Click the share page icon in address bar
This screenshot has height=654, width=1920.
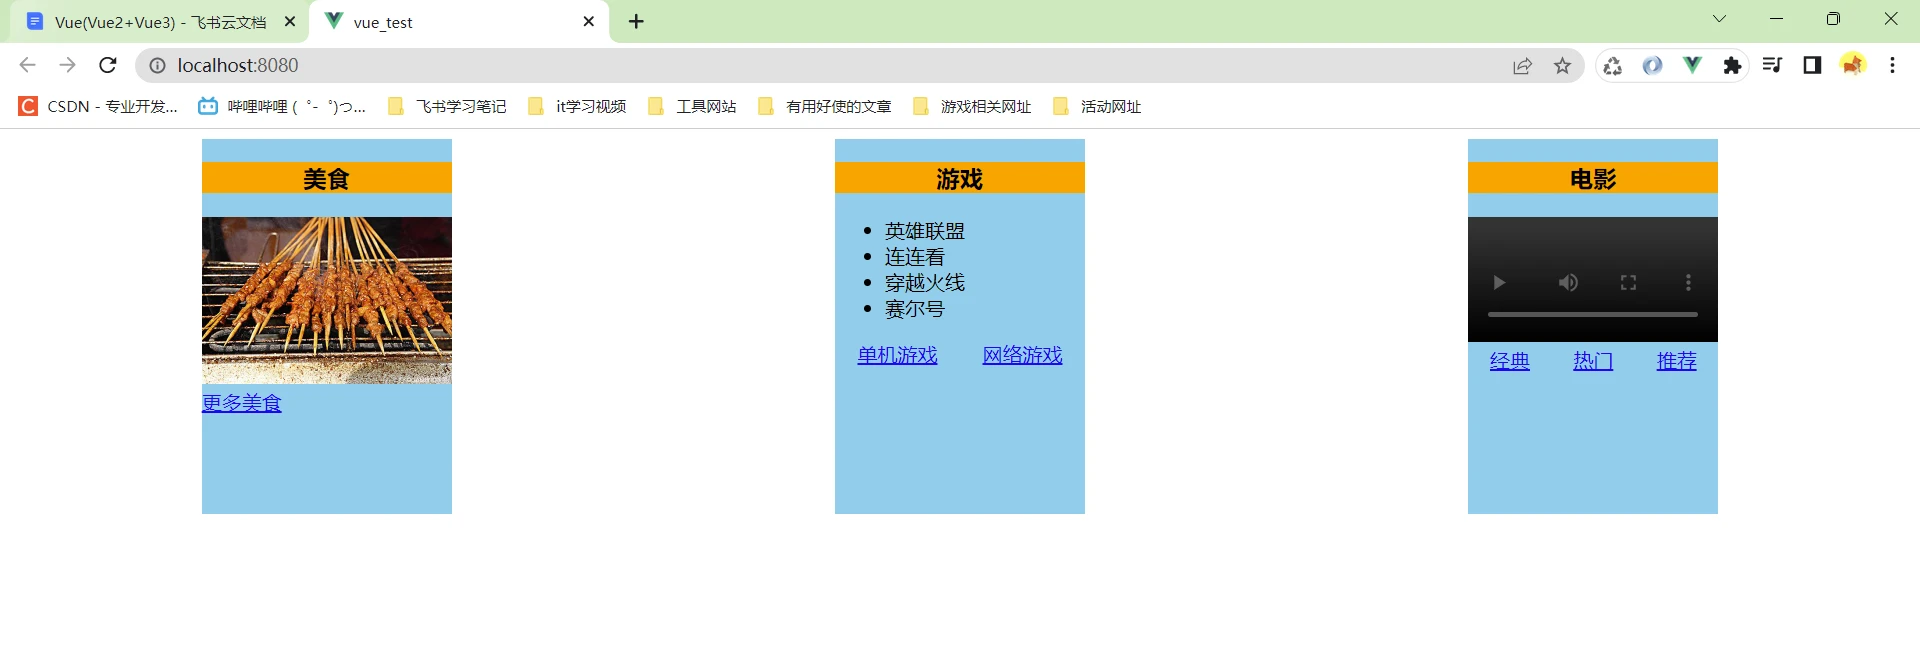pyautogui.click(x=1522, y=66)
